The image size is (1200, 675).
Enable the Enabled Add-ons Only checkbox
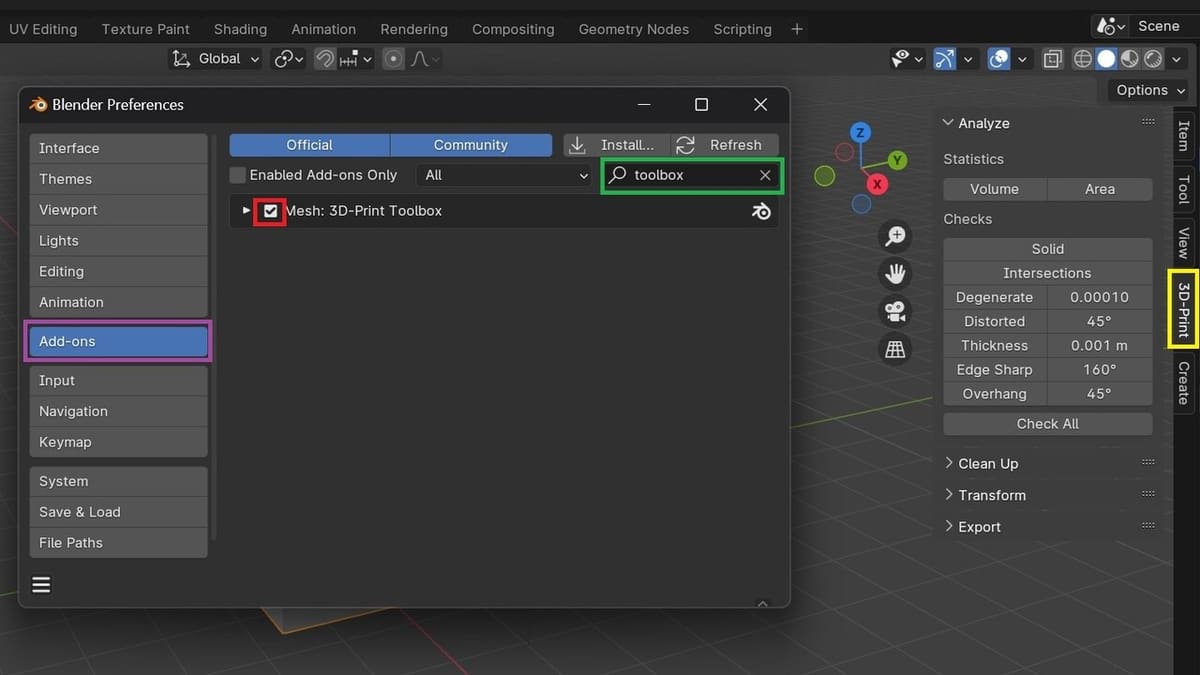tap(238, 175)
